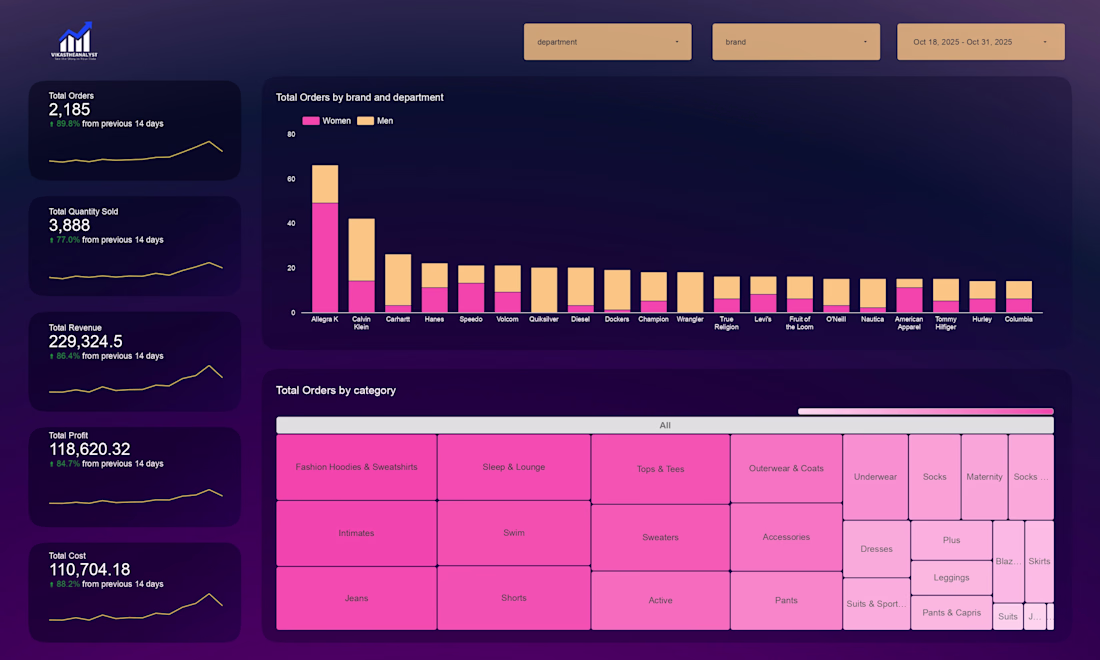Select the All header of the treemap
The height and width of the screenshot is (660, 1100).
click(664, 425)
